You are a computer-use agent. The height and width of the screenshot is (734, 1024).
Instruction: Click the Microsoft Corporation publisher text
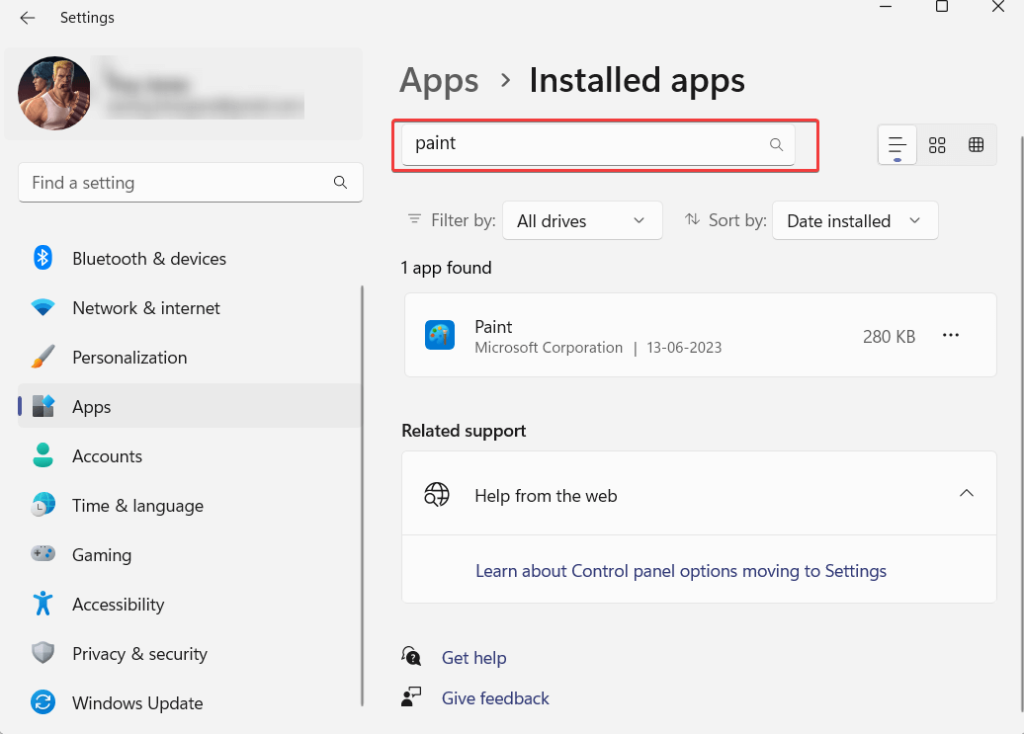[x=549, y=347]
